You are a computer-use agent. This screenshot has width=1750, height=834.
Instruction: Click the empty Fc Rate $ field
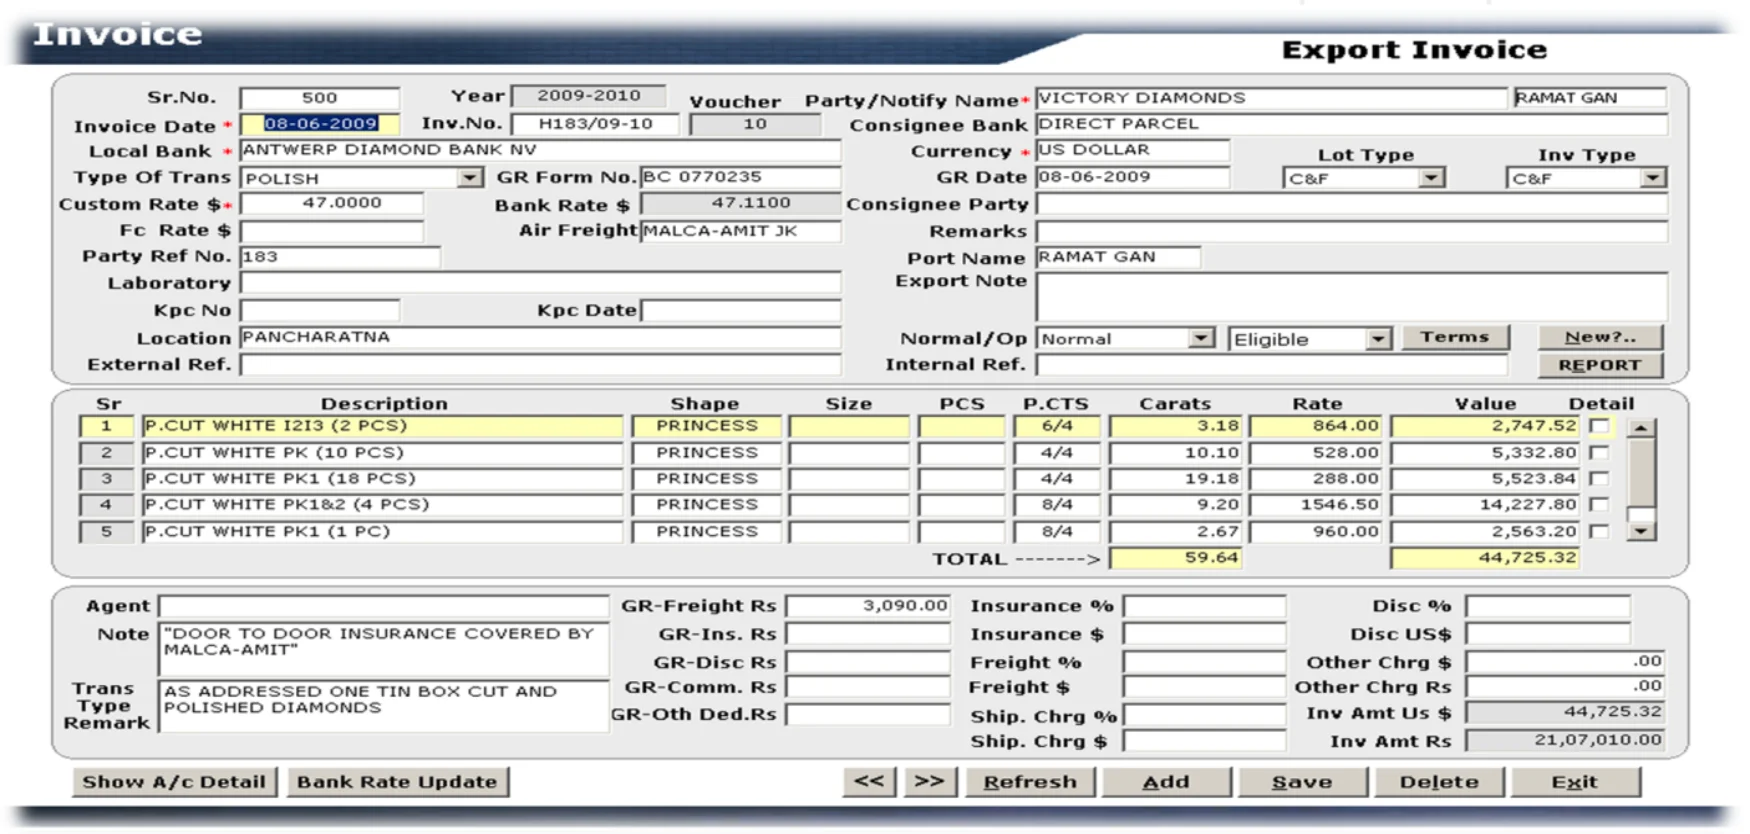(x=332, y=230)
